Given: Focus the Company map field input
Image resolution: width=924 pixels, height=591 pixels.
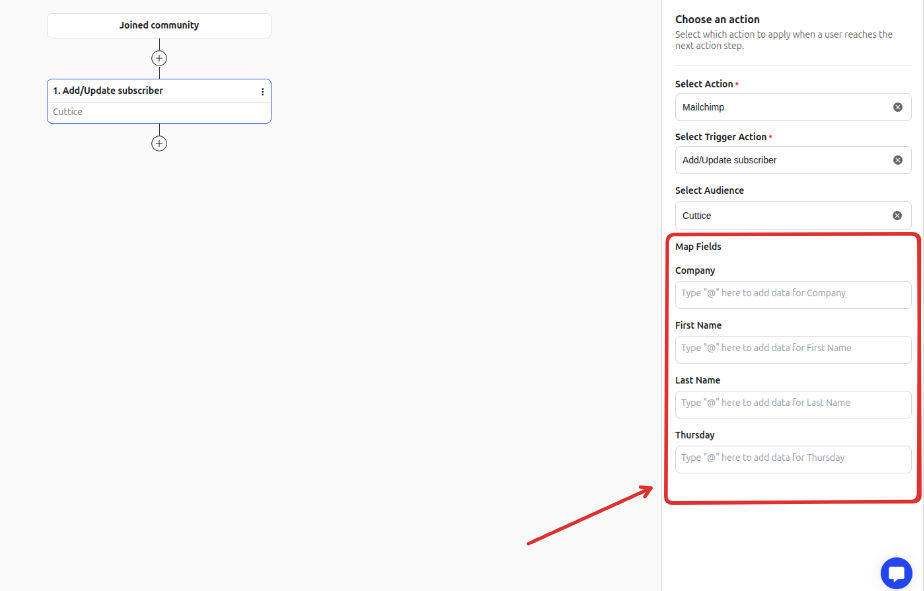Looking at the screenshot, I should click(793, 294).
